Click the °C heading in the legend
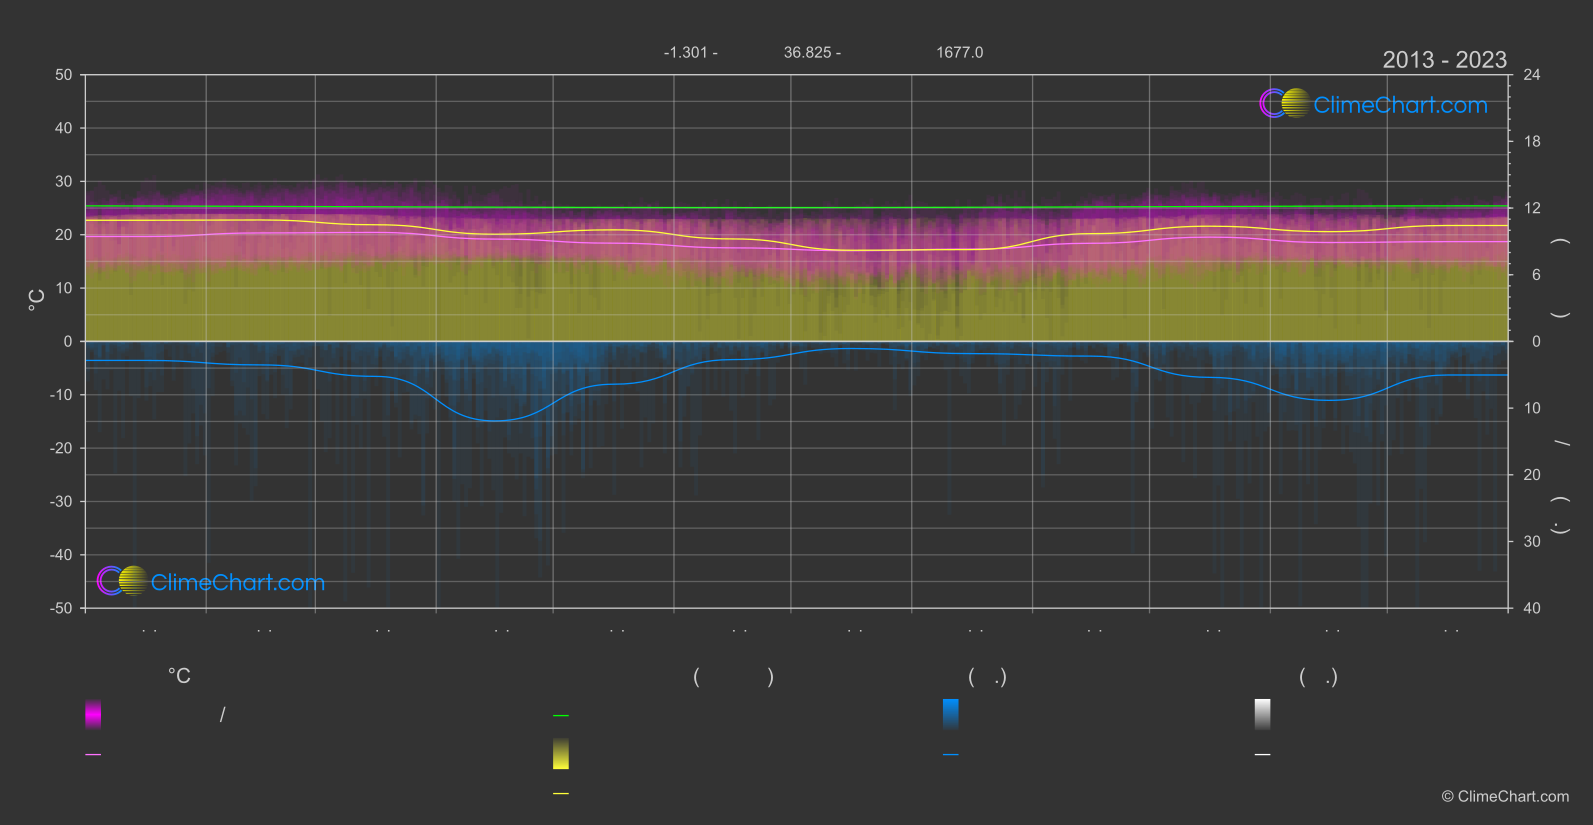This screenshot has height=825, width=1593. [x=179, y=677]
